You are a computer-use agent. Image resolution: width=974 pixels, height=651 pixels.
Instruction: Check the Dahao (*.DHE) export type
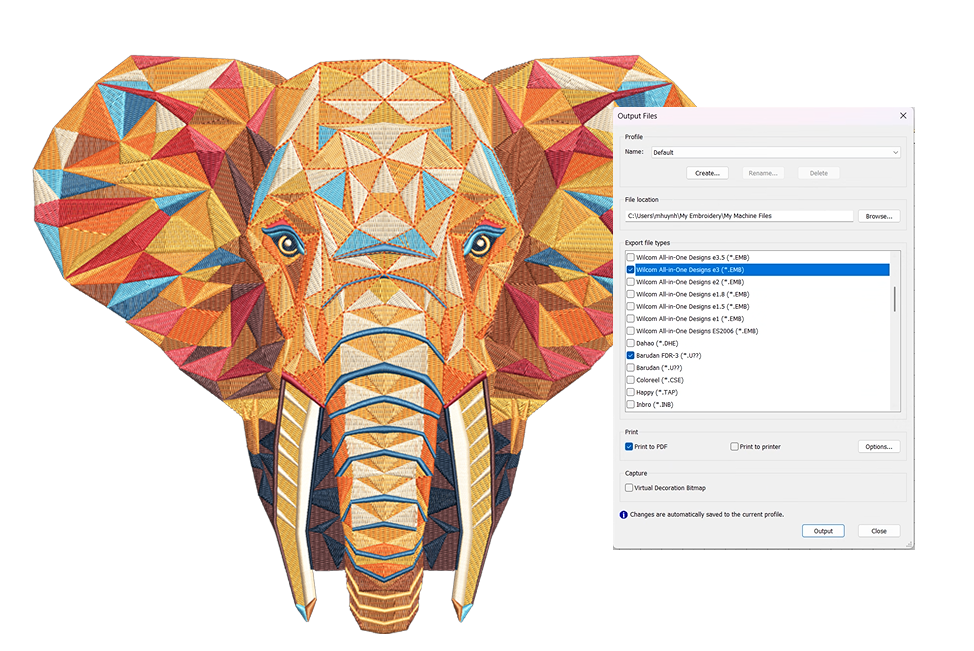[630, 343]
